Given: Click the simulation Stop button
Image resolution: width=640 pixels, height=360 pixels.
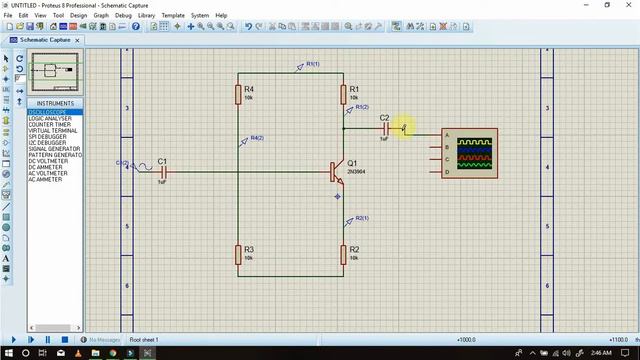Looking at the screenshot, I should point(65,340).
